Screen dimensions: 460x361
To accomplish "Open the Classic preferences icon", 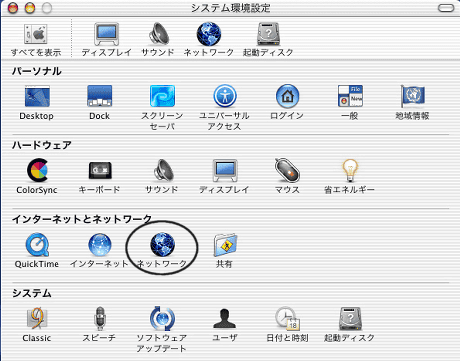I will [37, 318].
